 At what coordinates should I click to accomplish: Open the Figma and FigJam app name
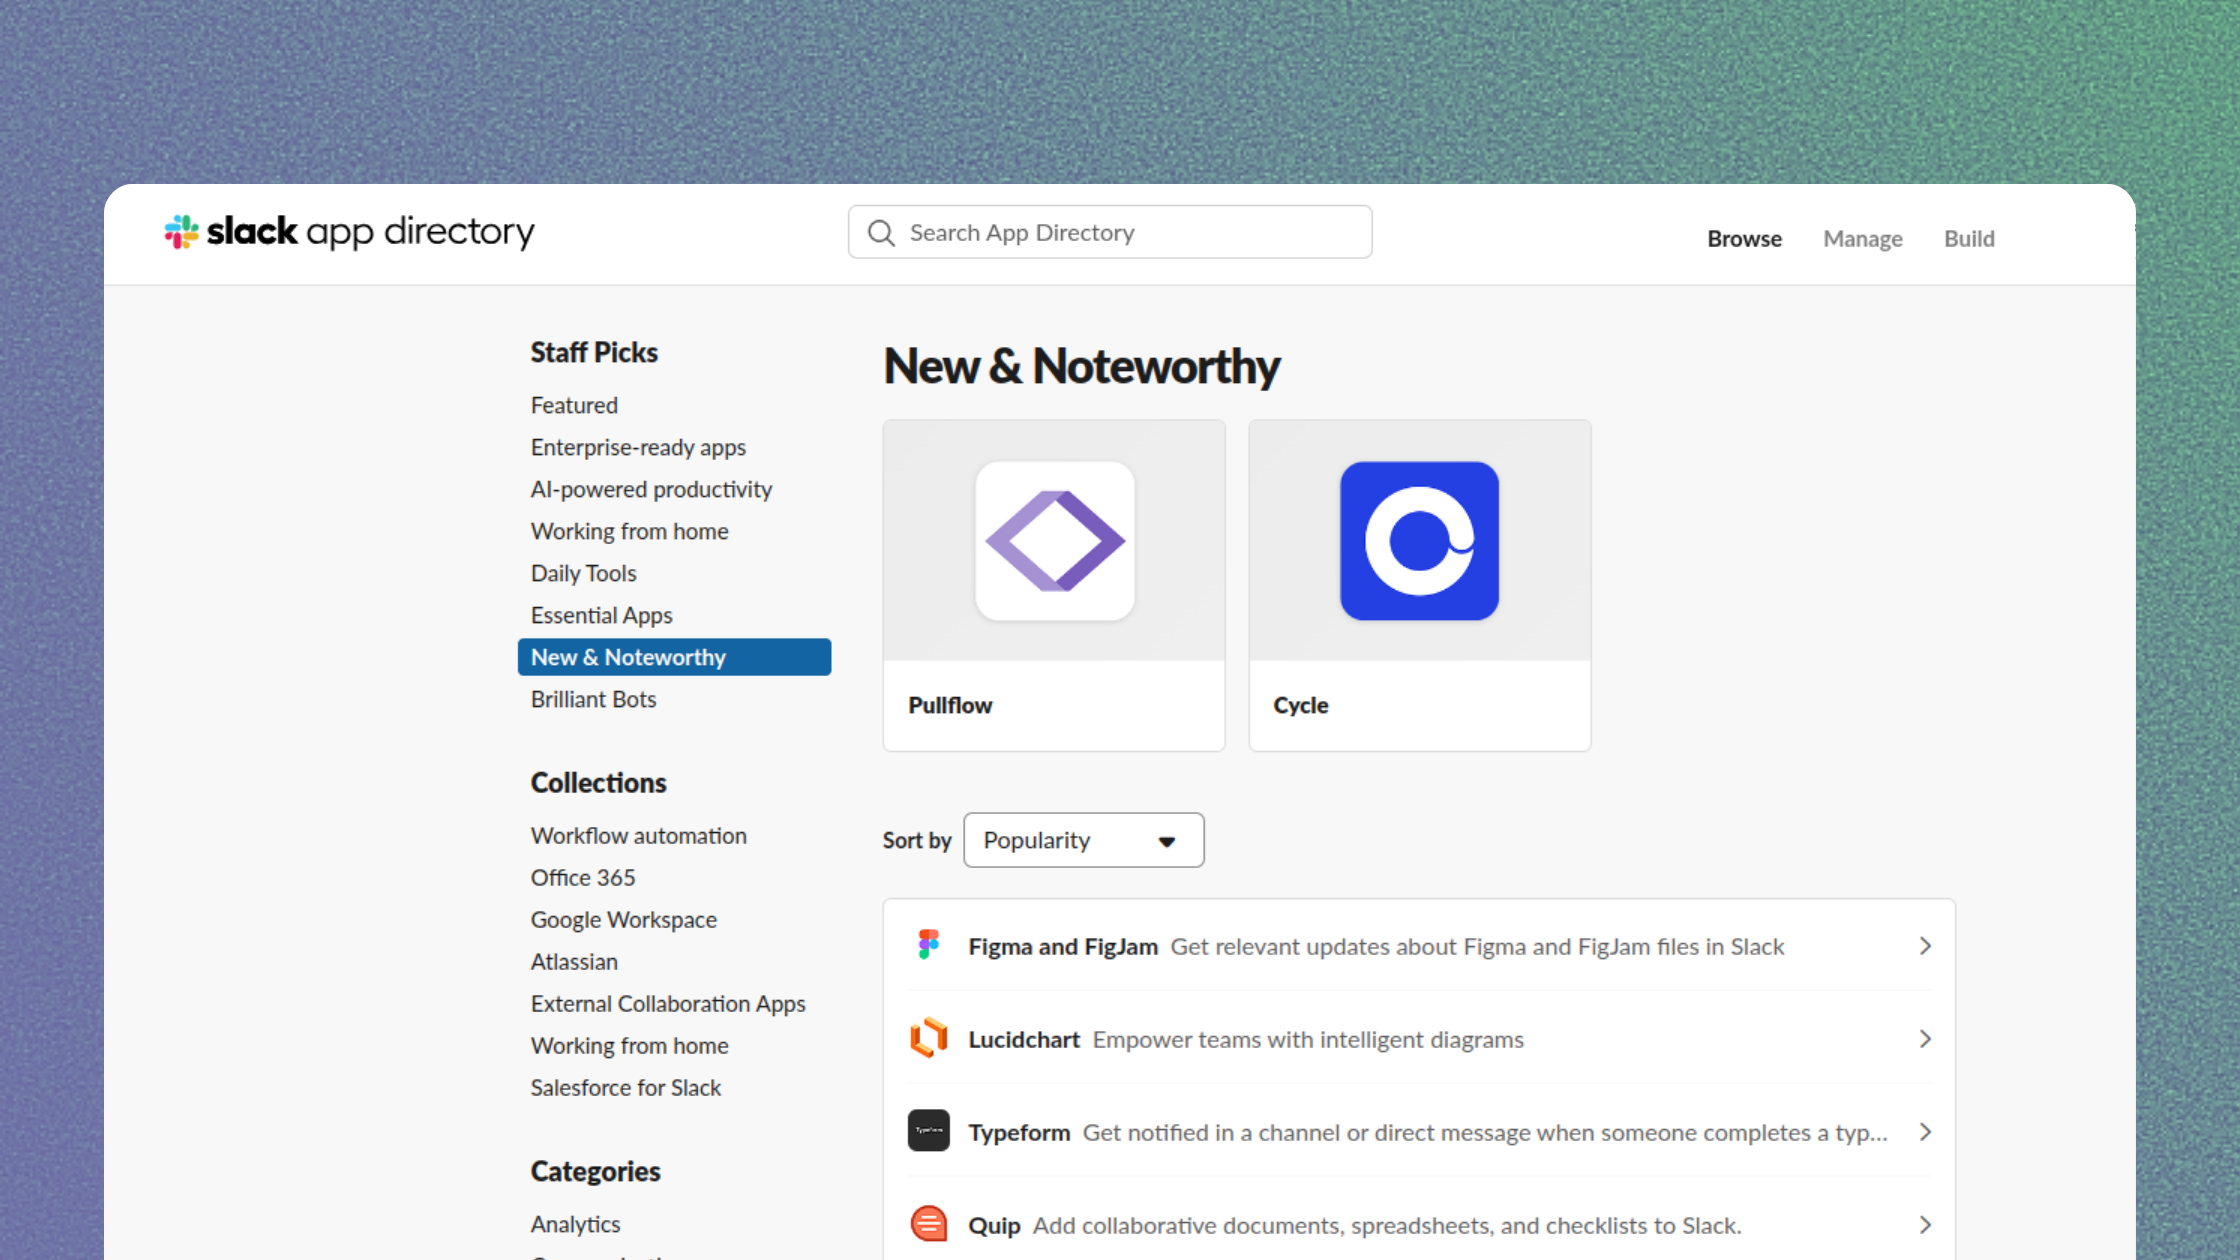[x=1063, y=946]
